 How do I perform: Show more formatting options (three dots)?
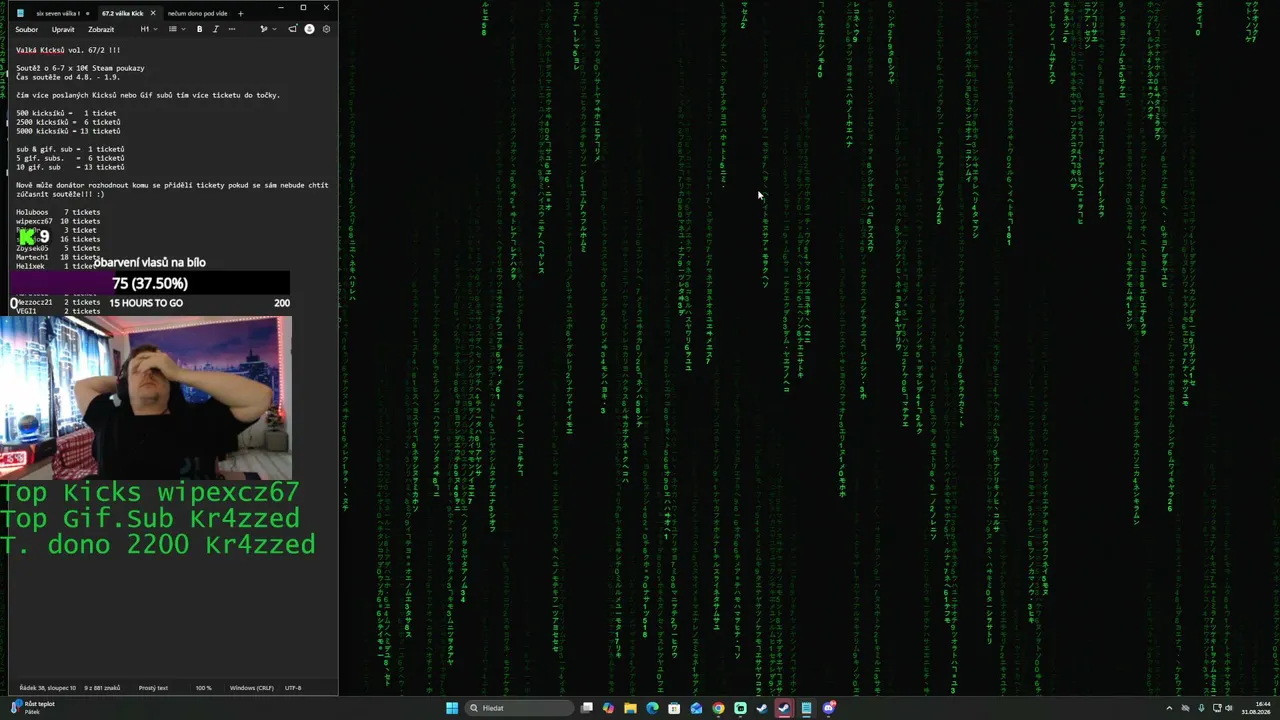tap(232, 29)
